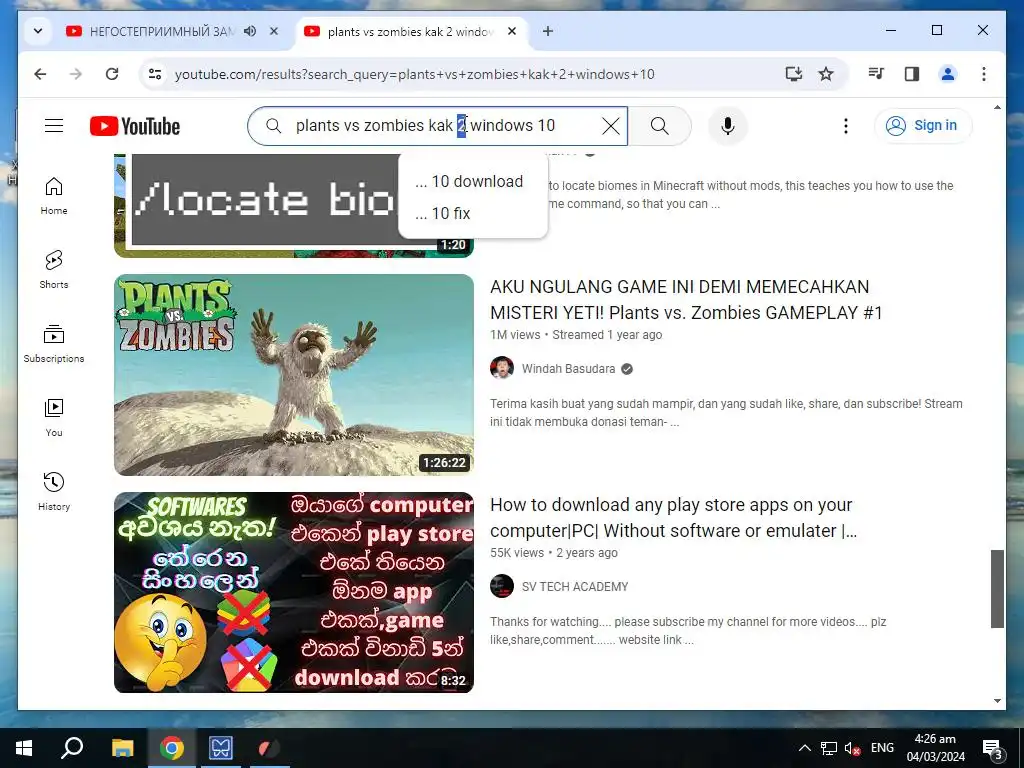The width and height of the screenshot is (1024, 768).
Task: Open the Yeti Plants vs Zombies thumbnail
Action: (x=294, y=375)
